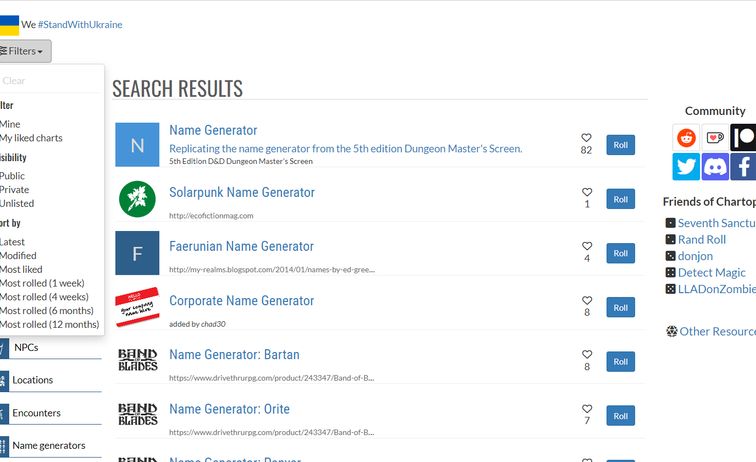
Task: Open the Encounters category tab
Action: [36, 412]
